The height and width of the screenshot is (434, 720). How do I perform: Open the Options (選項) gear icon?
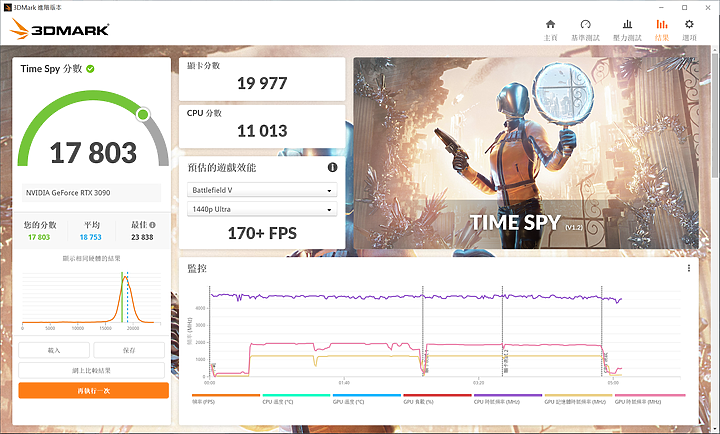coord(689,24)
